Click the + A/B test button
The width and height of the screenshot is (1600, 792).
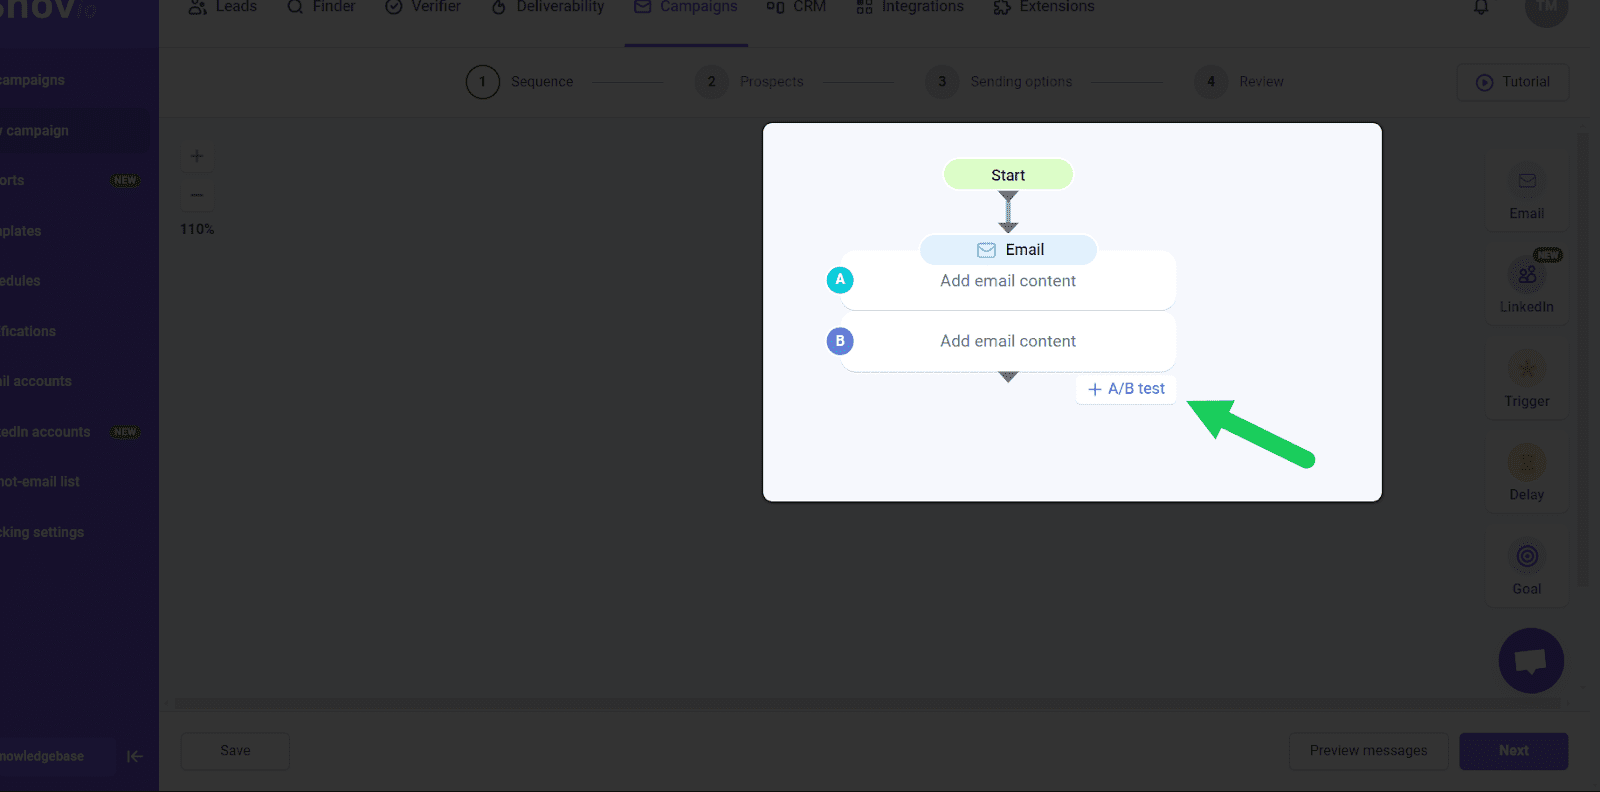click(1126, 389)
